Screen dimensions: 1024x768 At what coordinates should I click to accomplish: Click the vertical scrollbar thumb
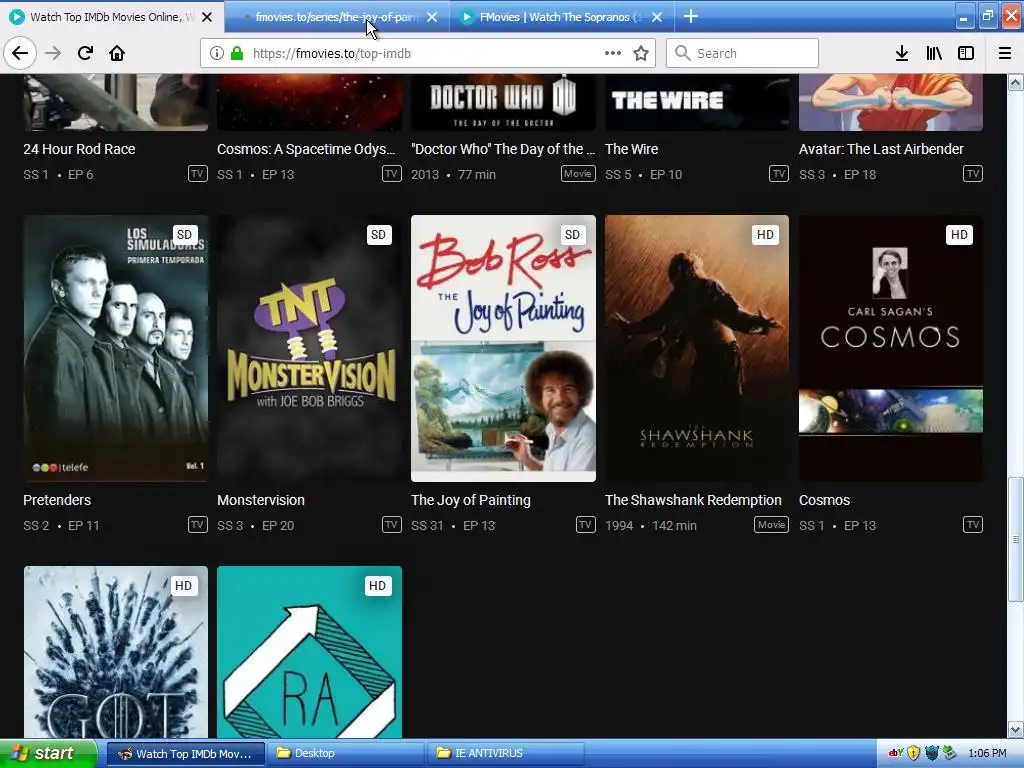point(1015,539)
